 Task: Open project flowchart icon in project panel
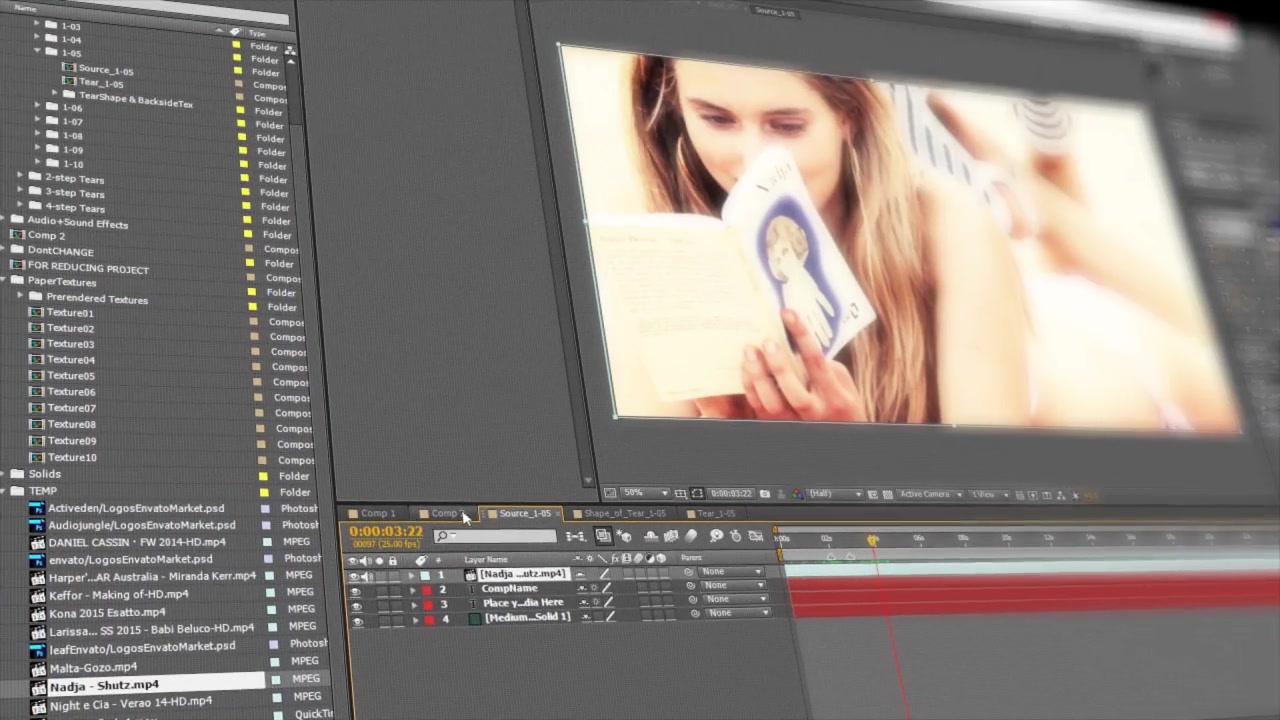291,49
